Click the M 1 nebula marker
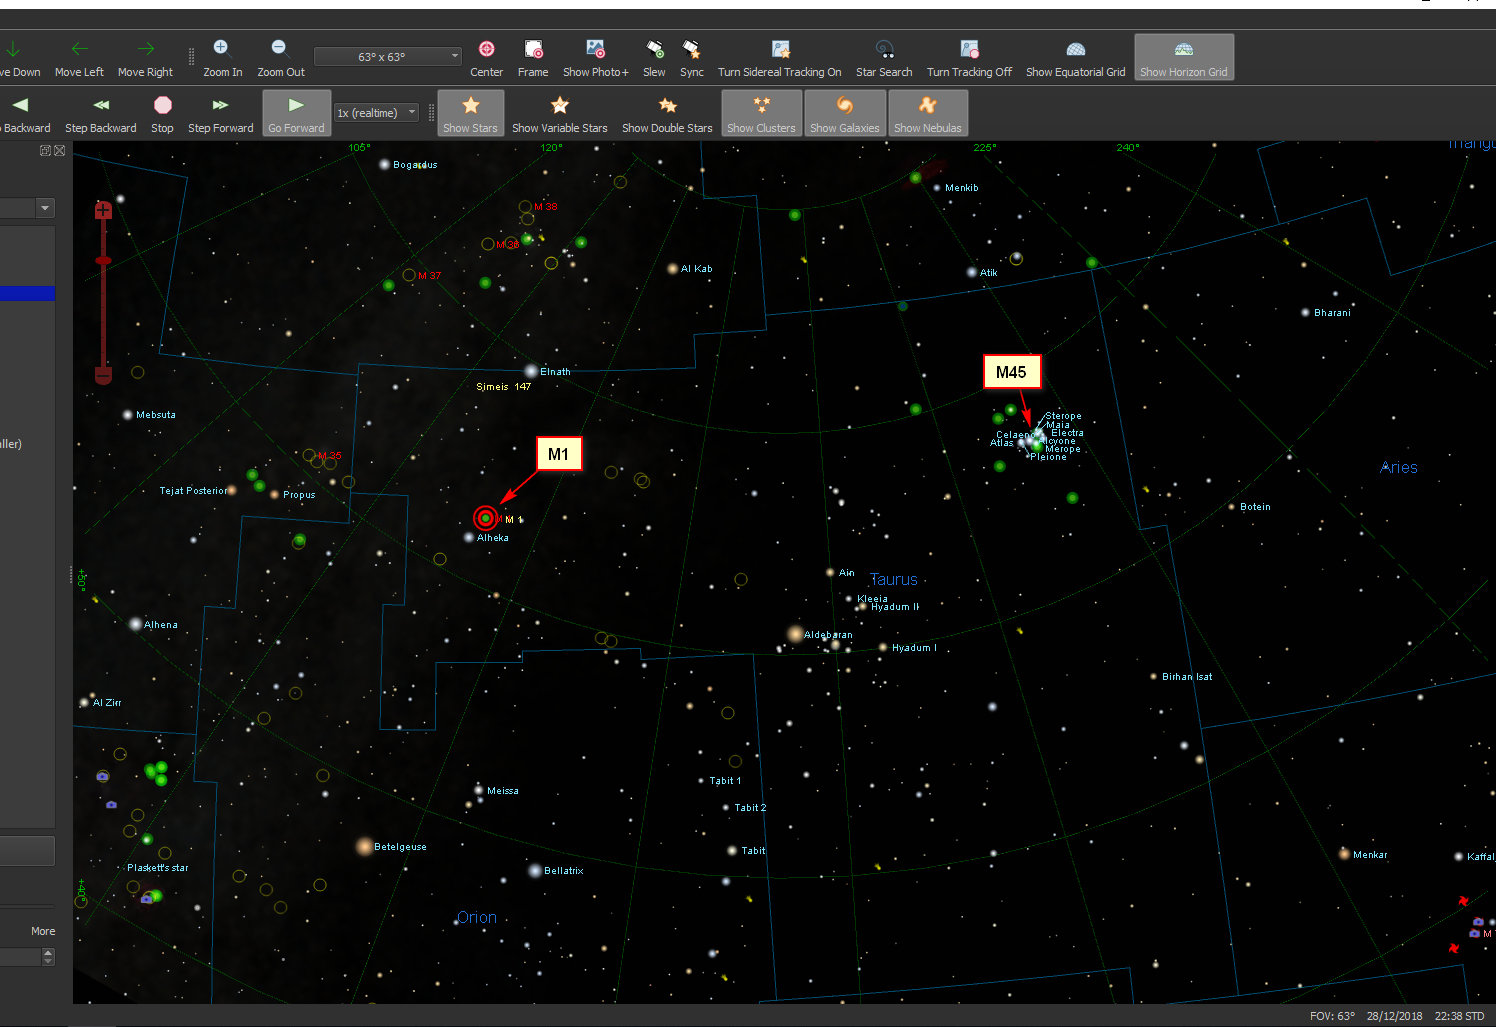This screenshot has width=1496, height=1027. coord(485,518)
